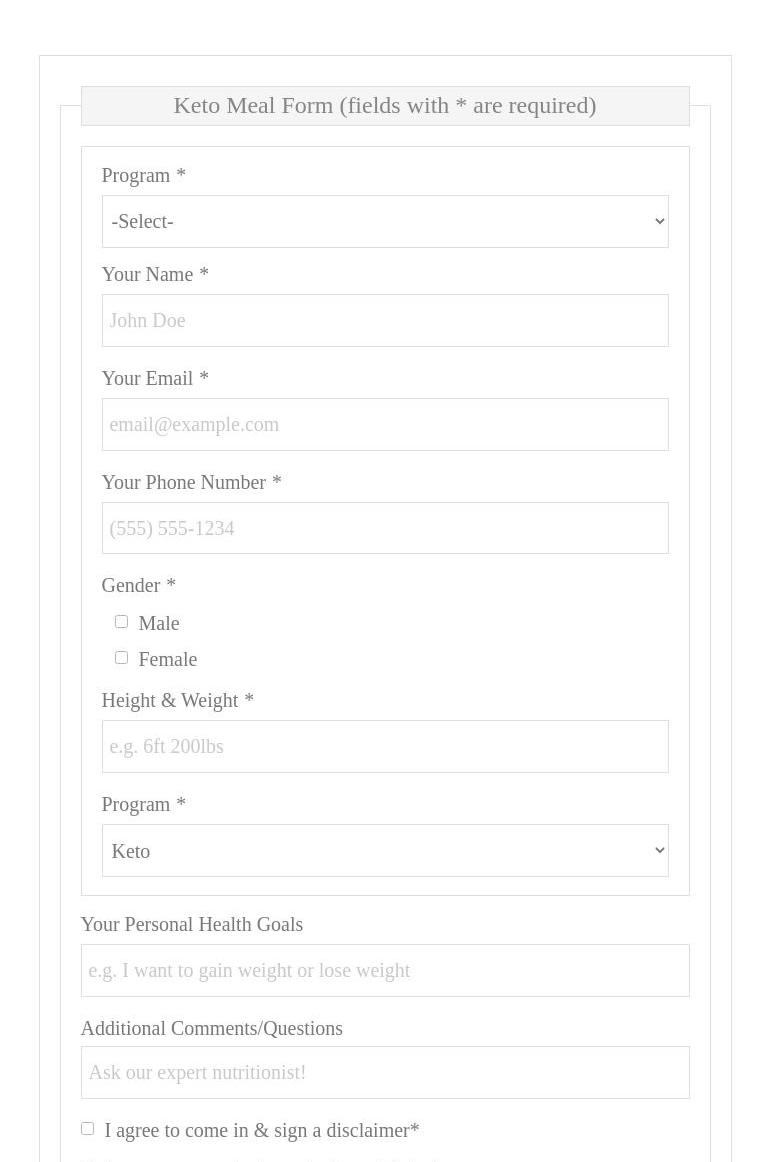Click the 'Your Phone Number *' label

(x=191, y=482)
